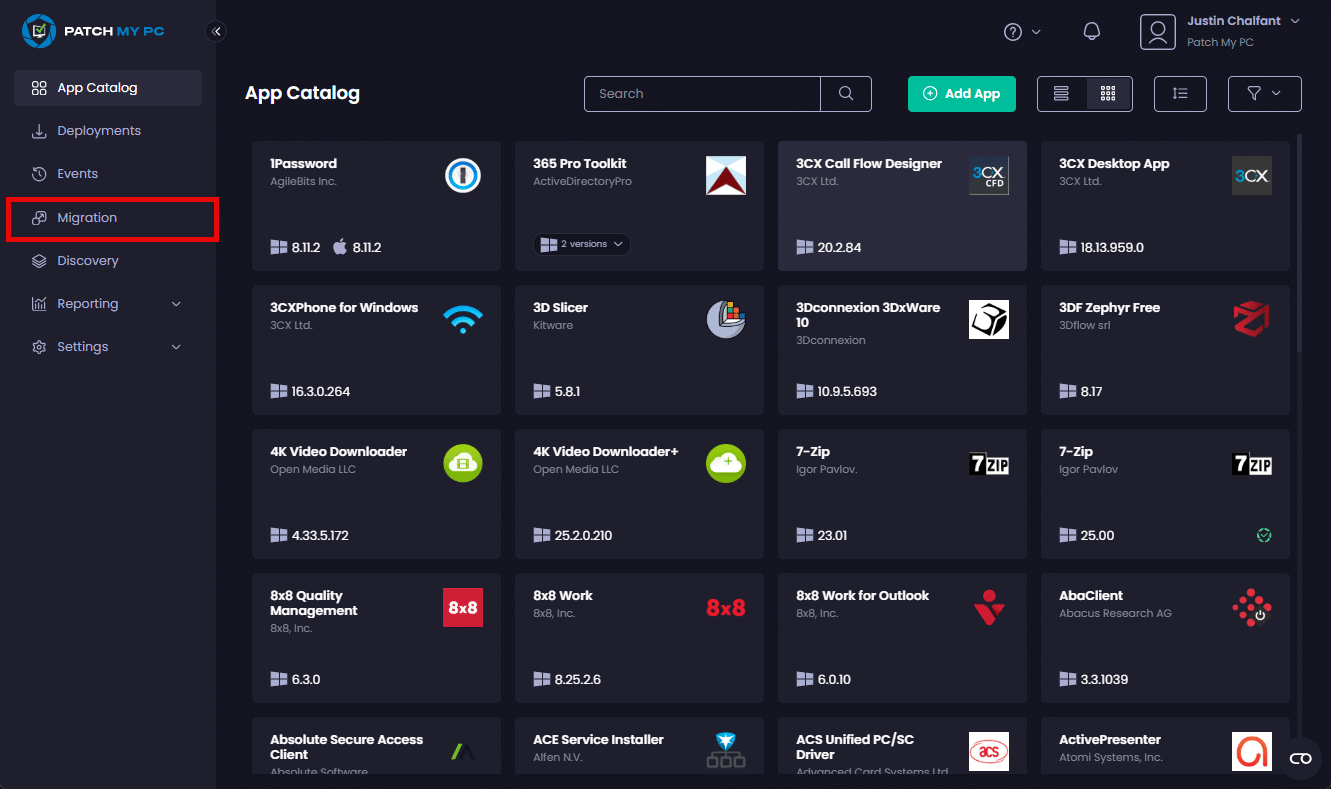Switch to grid view layout
1331x789 pixels.
(1108, 94)
